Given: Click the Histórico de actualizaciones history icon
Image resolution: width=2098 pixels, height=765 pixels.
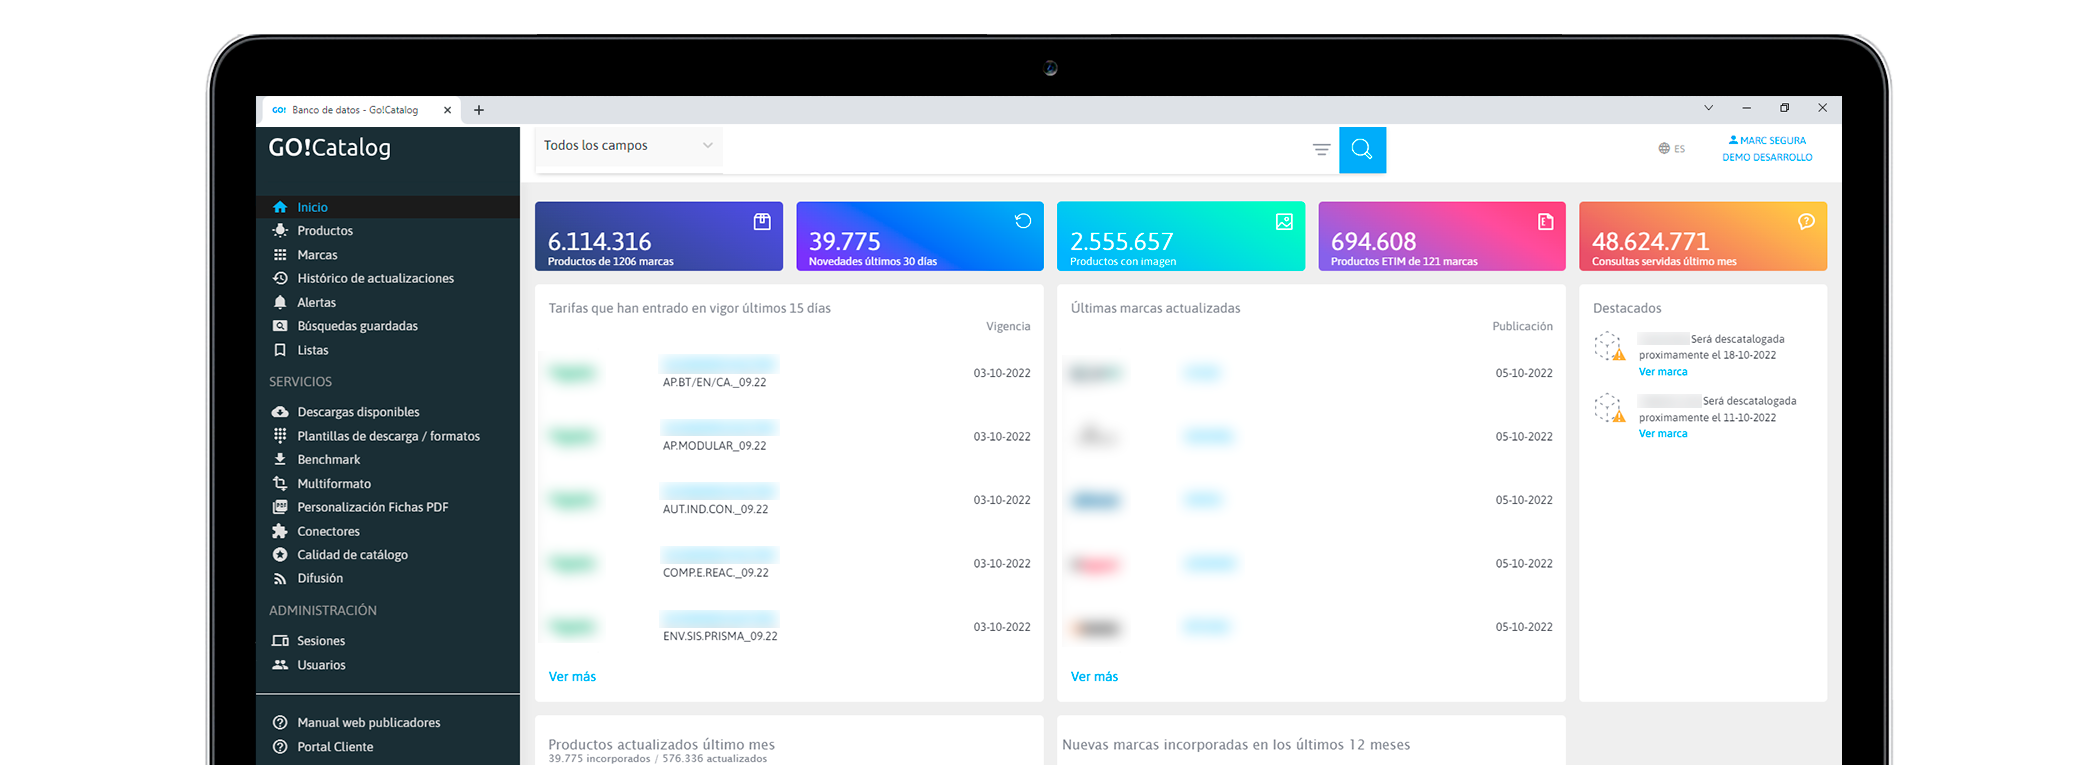Looking at the screenshot, I should [x=280, y=278].
